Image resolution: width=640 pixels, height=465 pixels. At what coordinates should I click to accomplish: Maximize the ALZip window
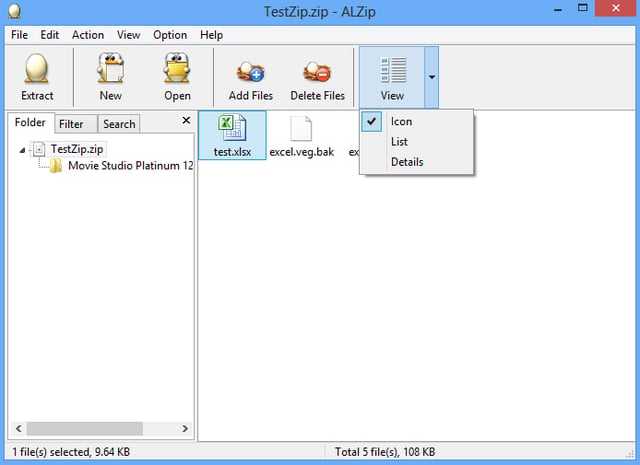[583, 8]
